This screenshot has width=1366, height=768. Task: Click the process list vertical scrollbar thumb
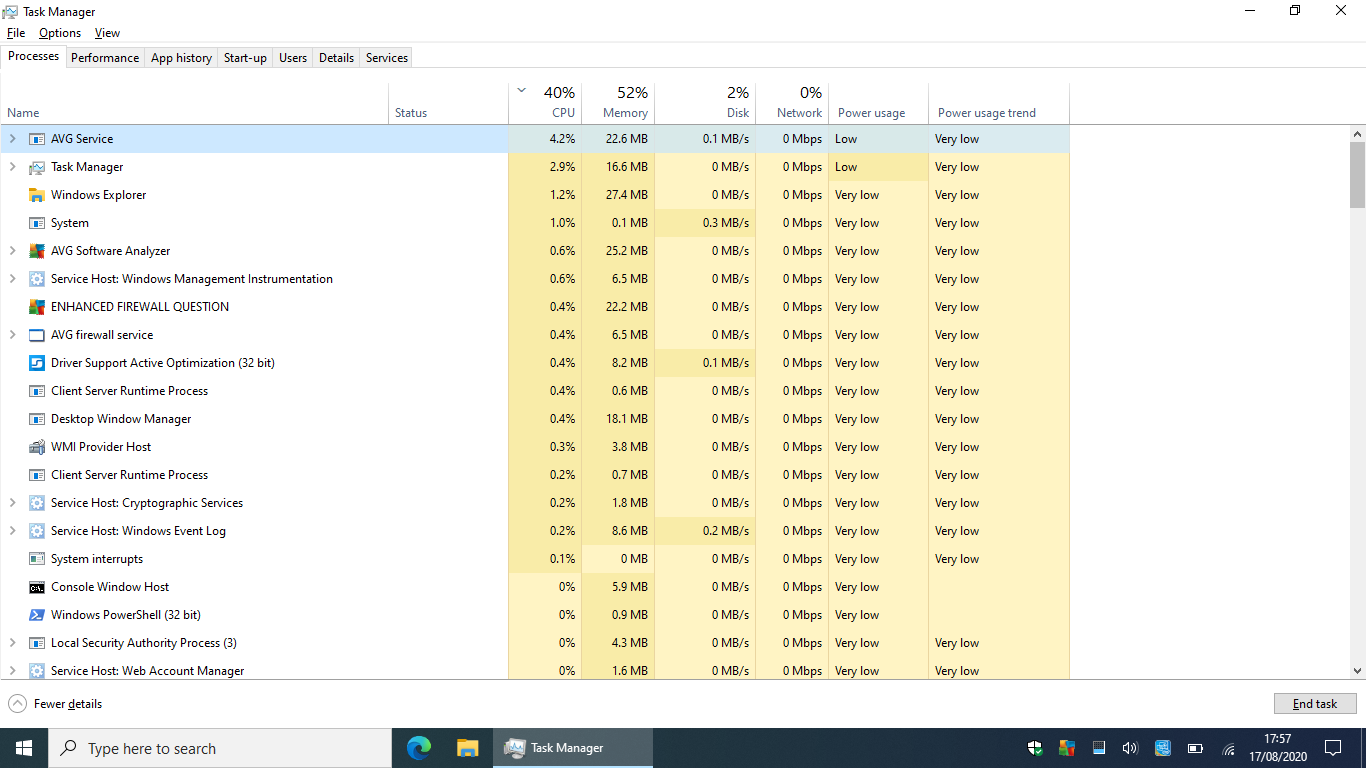pos(1357,174)
